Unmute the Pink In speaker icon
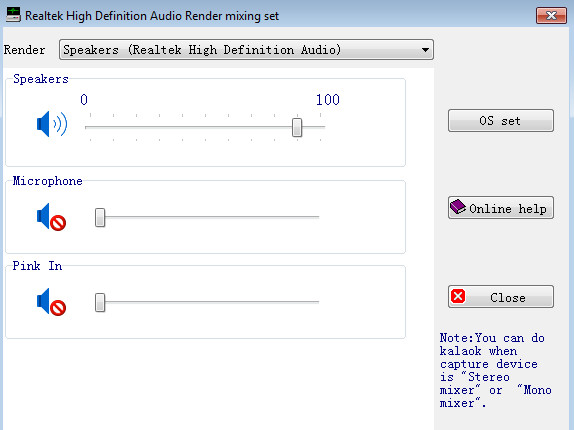This screenshot has width=574, height=430. coord(51,302)
